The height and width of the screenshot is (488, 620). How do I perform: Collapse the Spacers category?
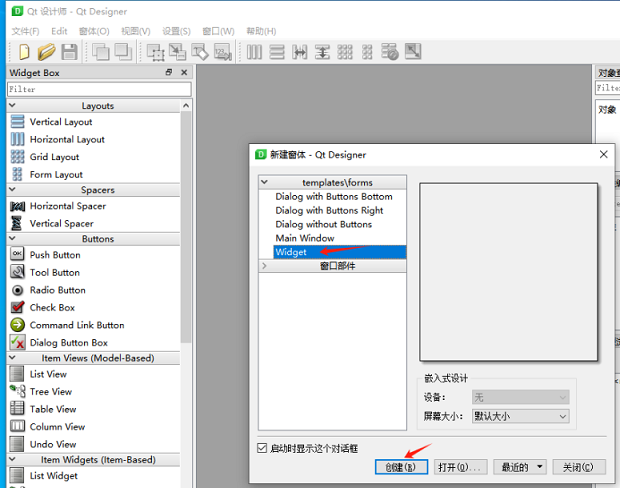pyautogui.click(x=12, y=189)
